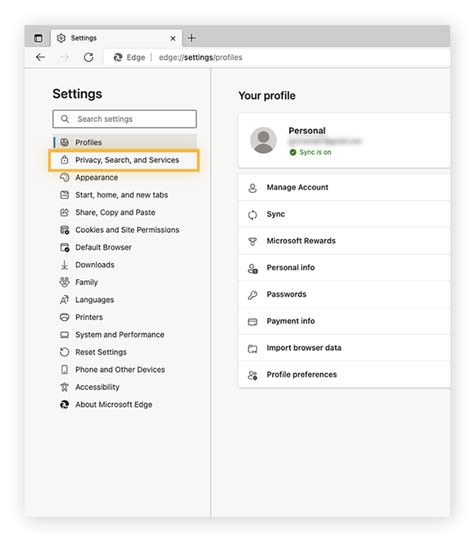
Task: Open Share, Copy and Paste settings
Action: 115,213
